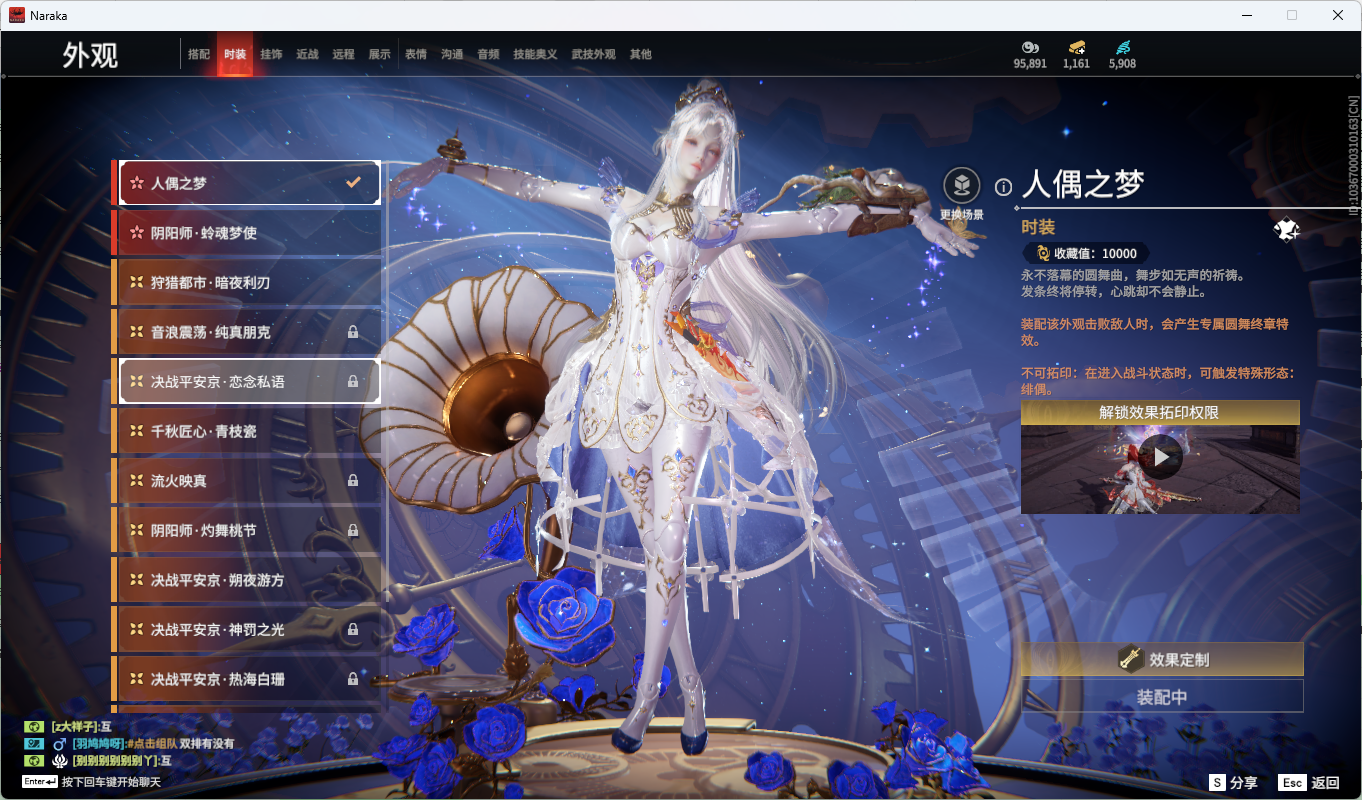
Task: Click the lock icon on 决战平安京·神罚之光
Action: [x=353, y=630]
